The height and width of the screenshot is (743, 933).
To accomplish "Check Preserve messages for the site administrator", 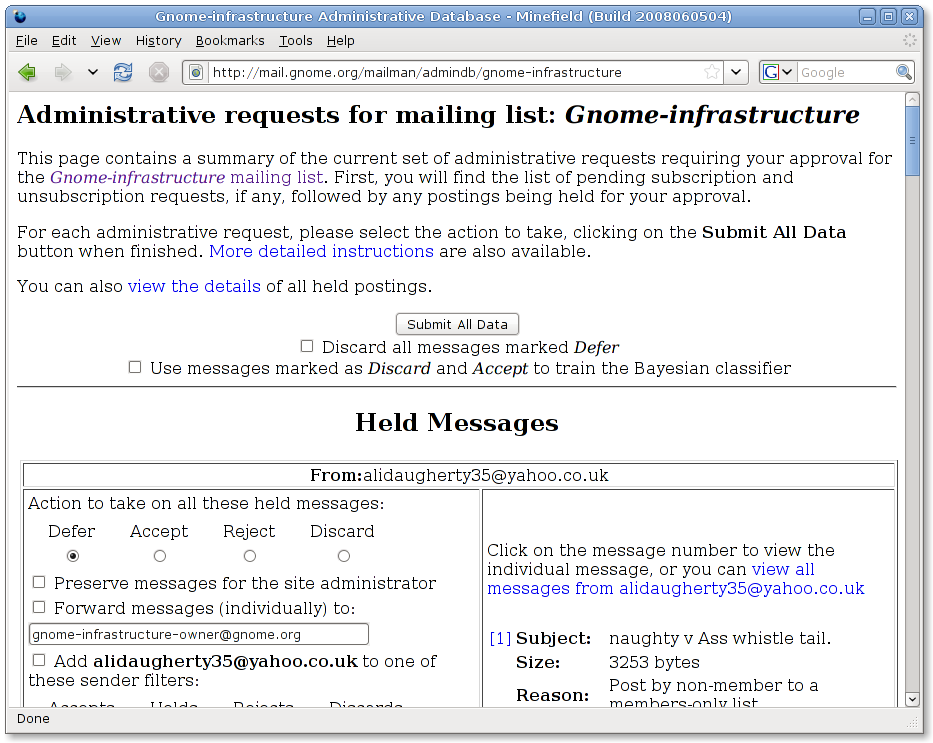I will [x=39, y=582].
